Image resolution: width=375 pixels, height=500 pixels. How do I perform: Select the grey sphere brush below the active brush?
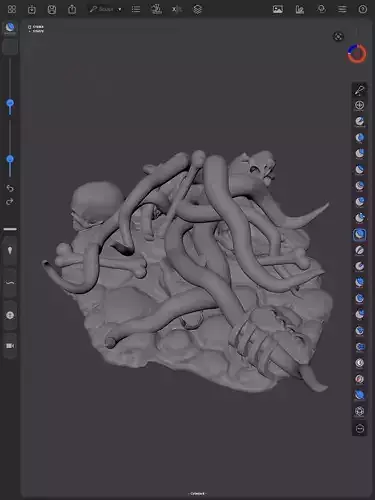(359, 251)
